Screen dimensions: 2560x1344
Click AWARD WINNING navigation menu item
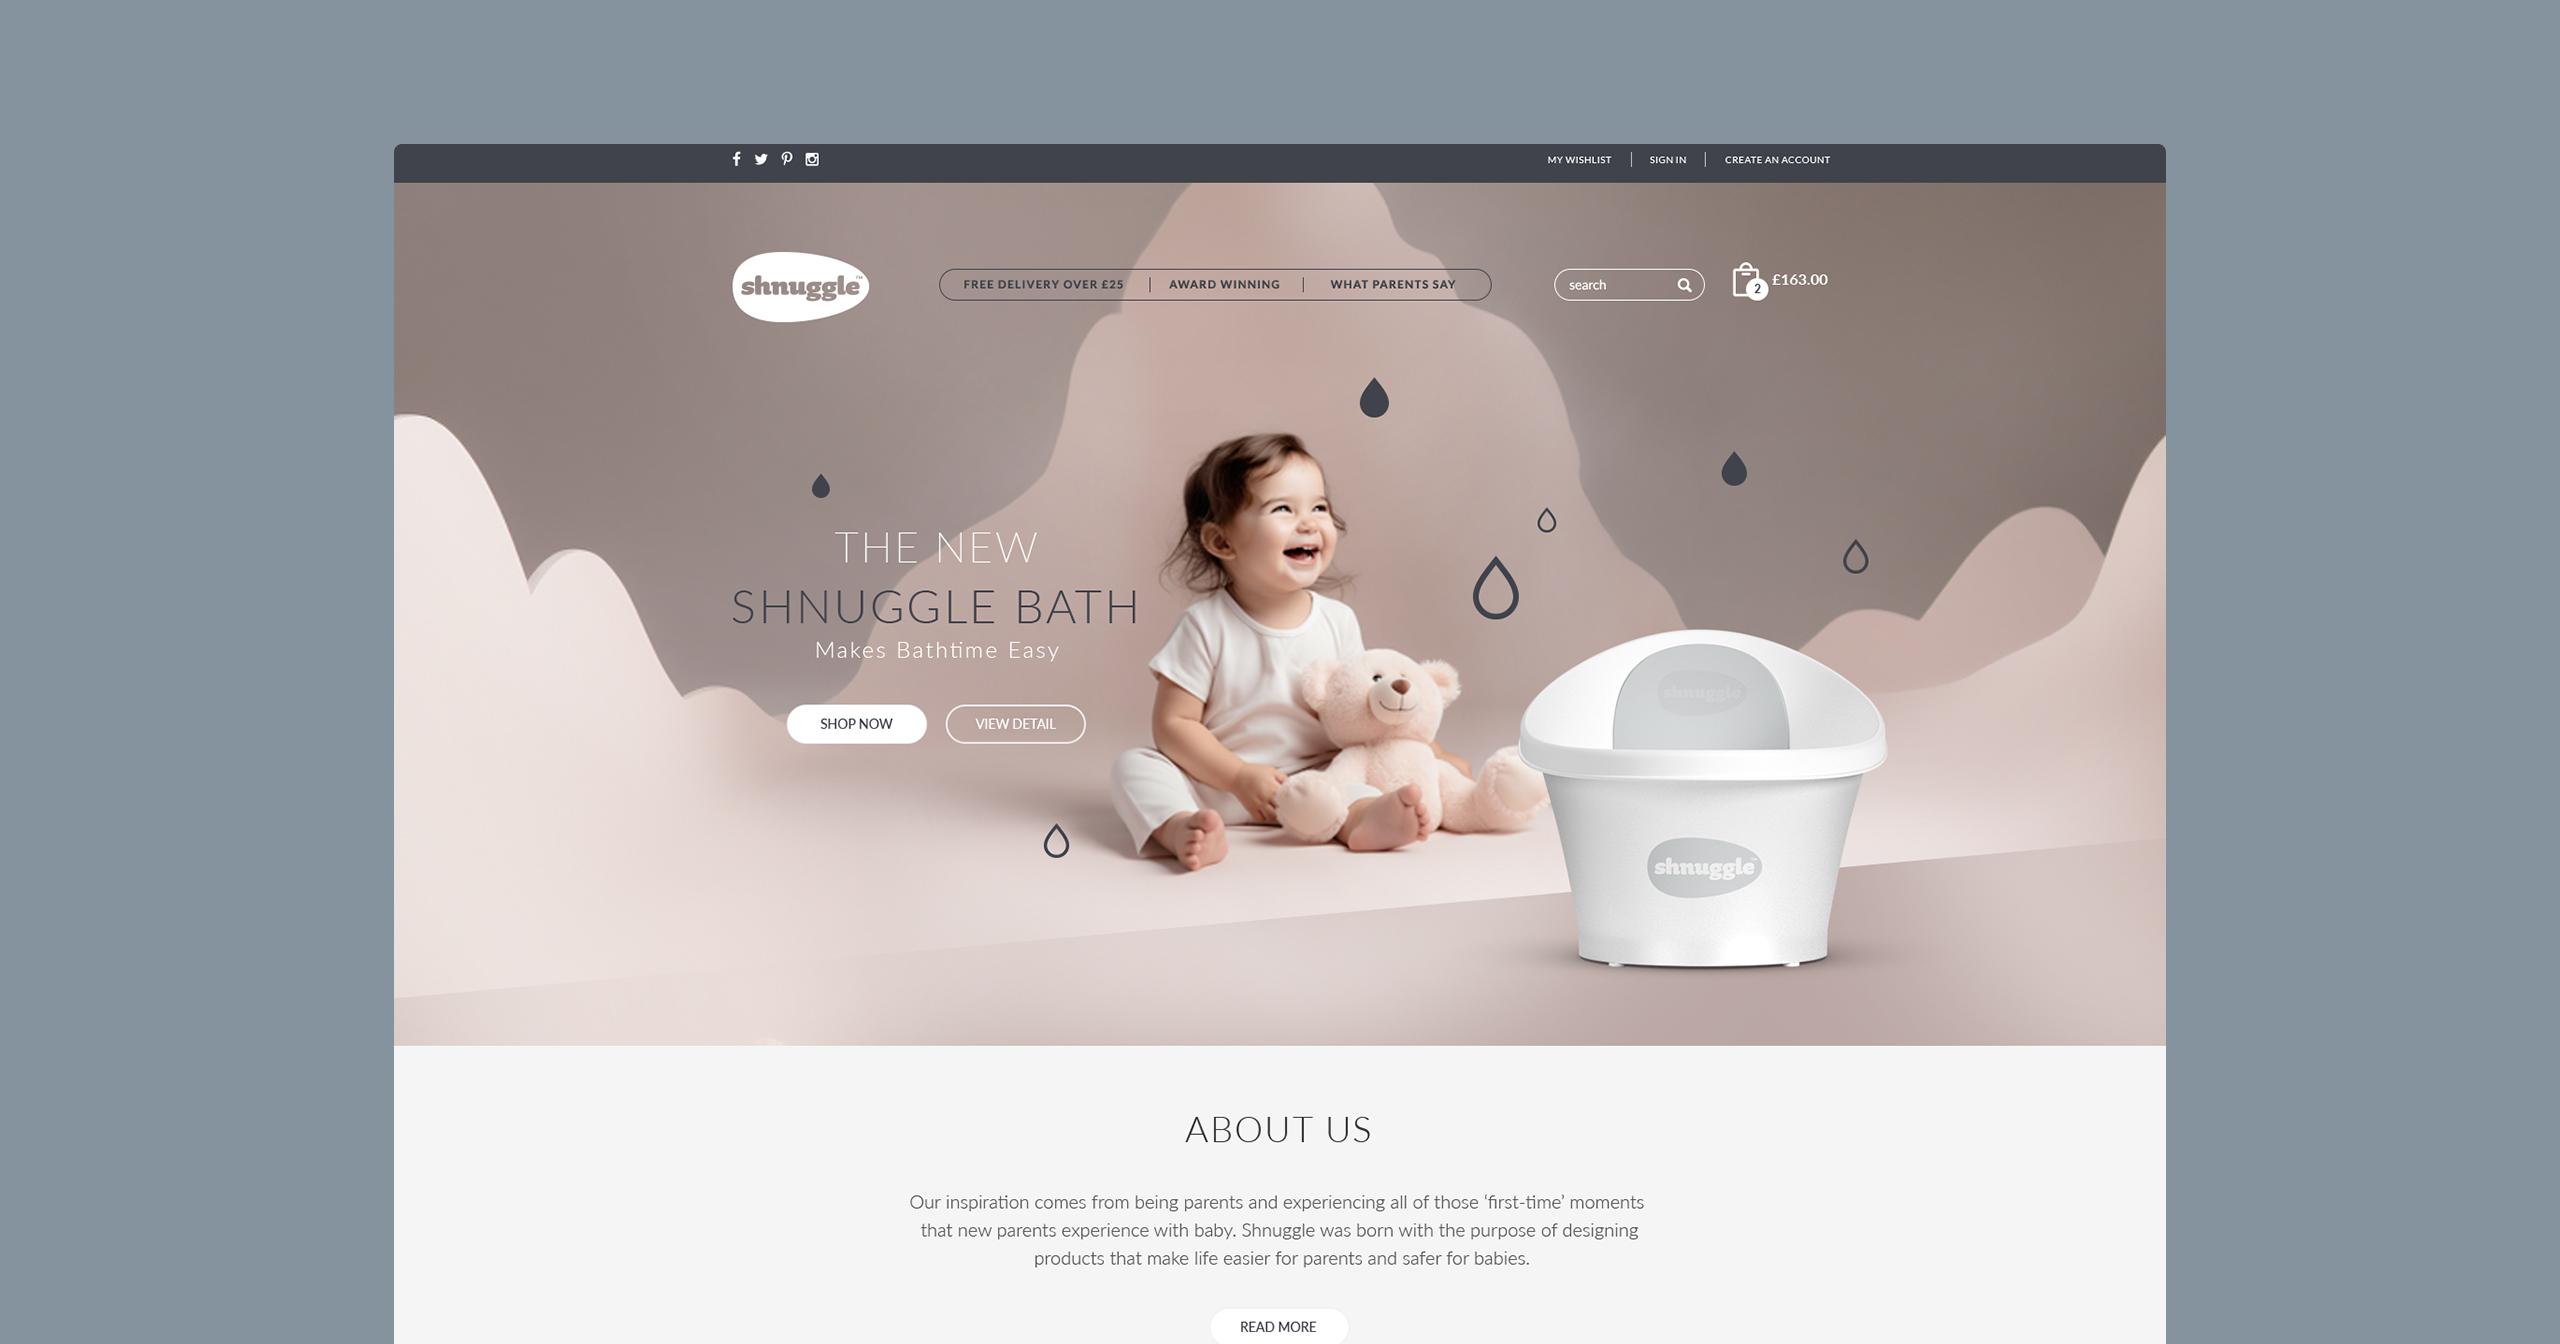[x=1224, y=283]
